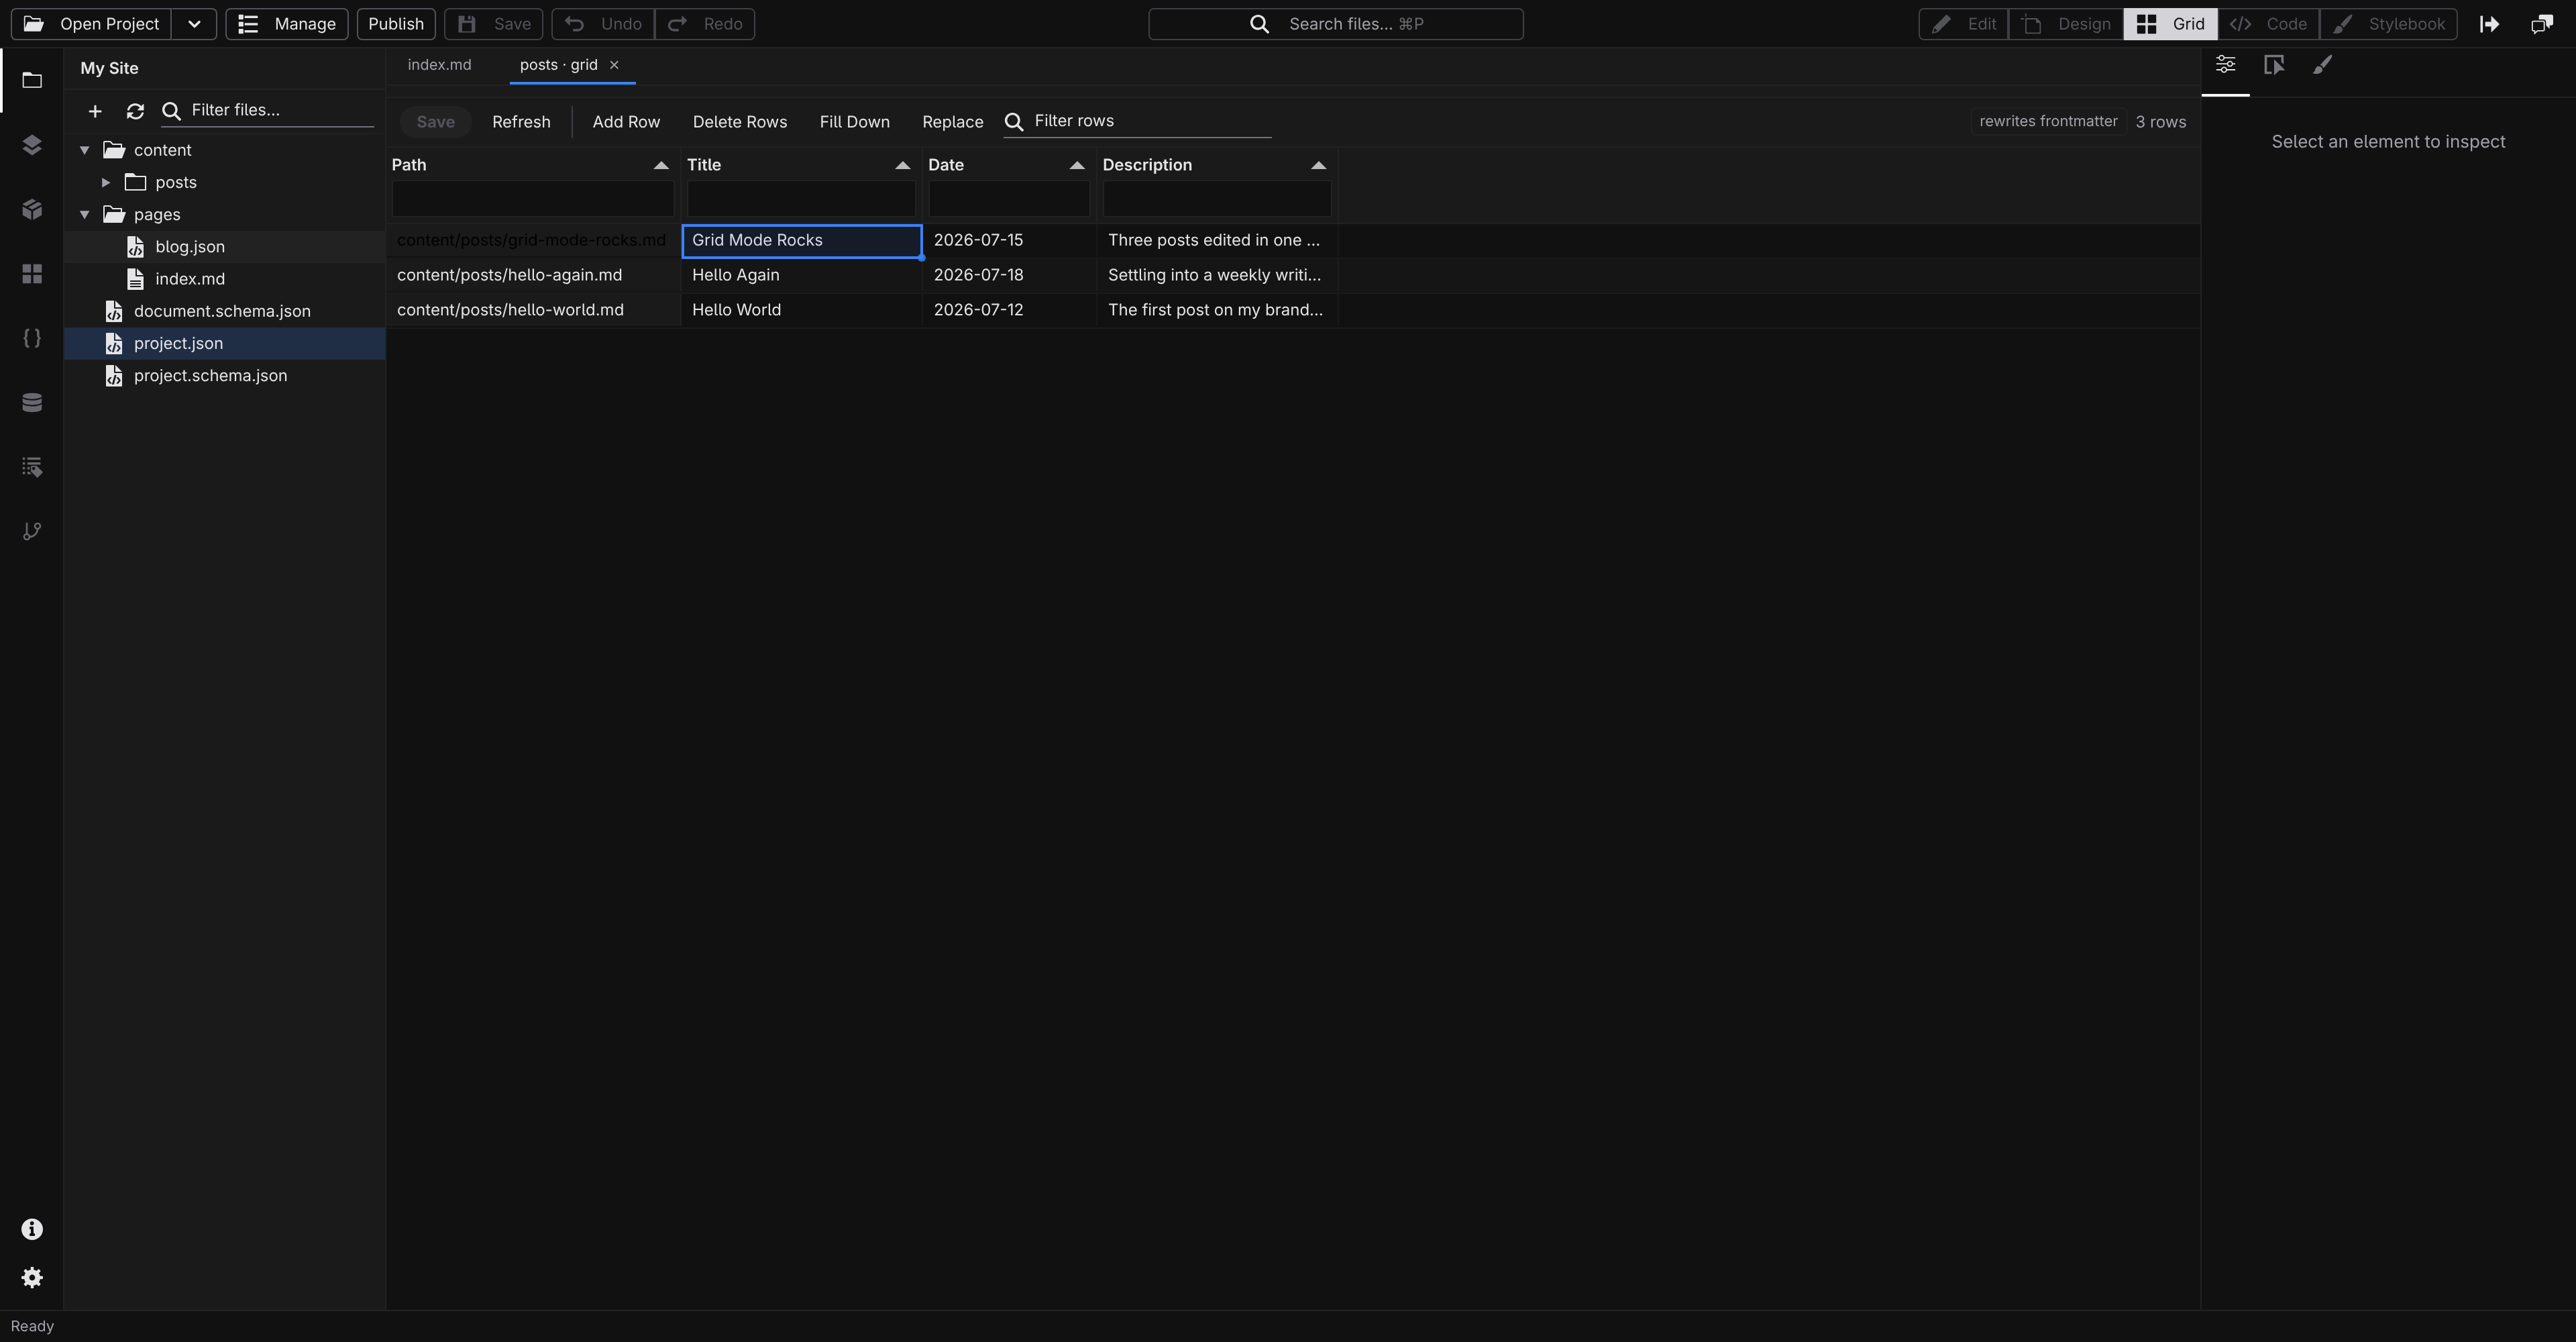
Task: Switch to Stylebook mode
Action: pos(2388,24)
